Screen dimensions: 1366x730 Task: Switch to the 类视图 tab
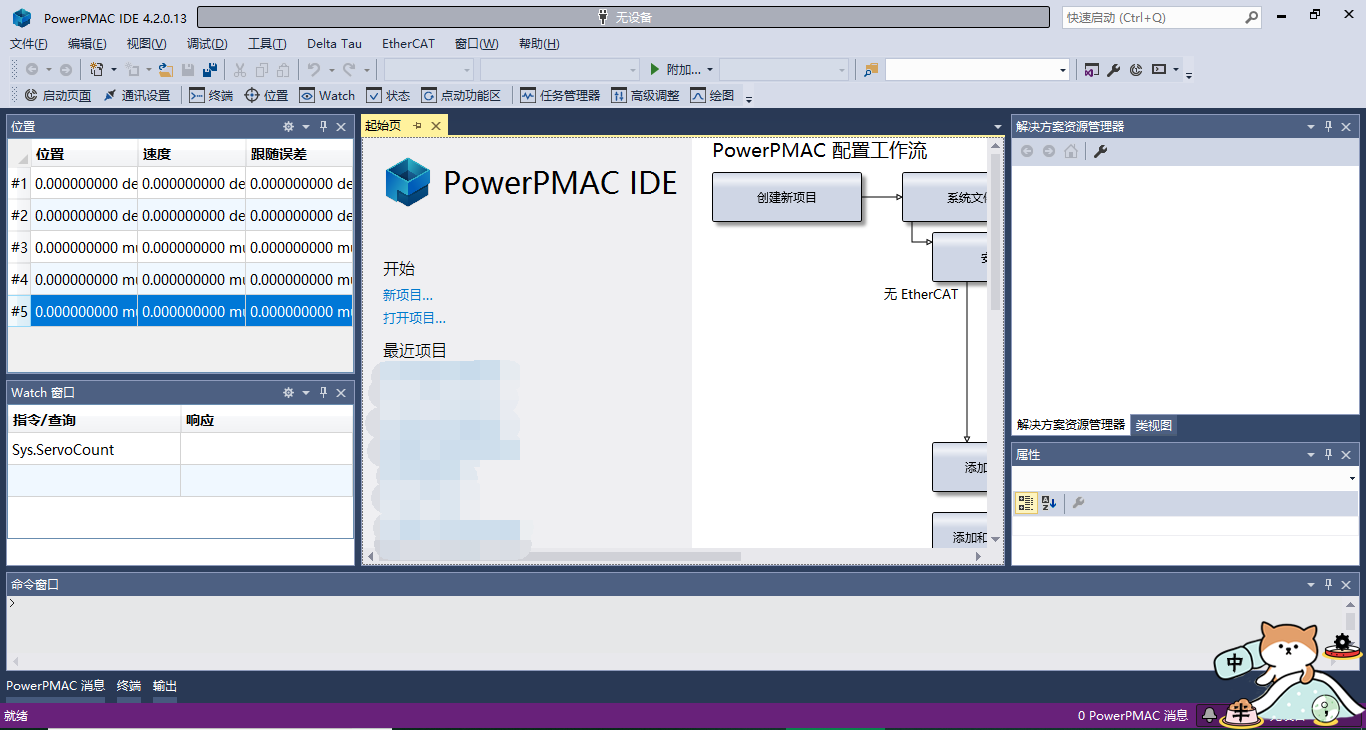(x=1154, y=425)
